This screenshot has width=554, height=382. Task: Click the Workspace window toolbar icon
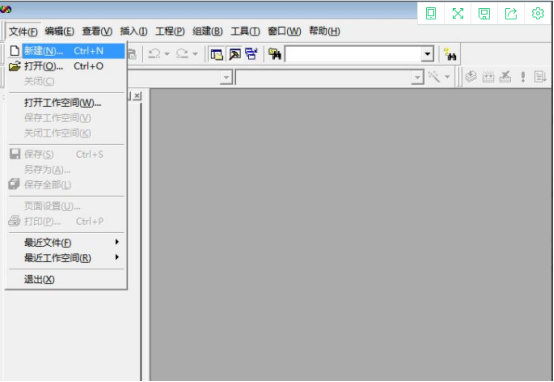click(x=216, y=54)
